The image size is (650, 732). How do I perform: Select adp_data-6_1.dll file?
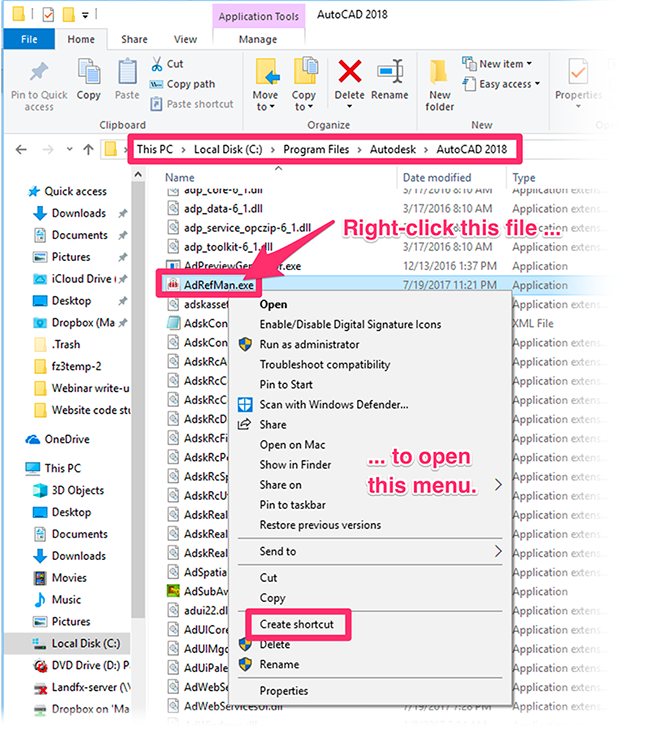tap(223, 209)
